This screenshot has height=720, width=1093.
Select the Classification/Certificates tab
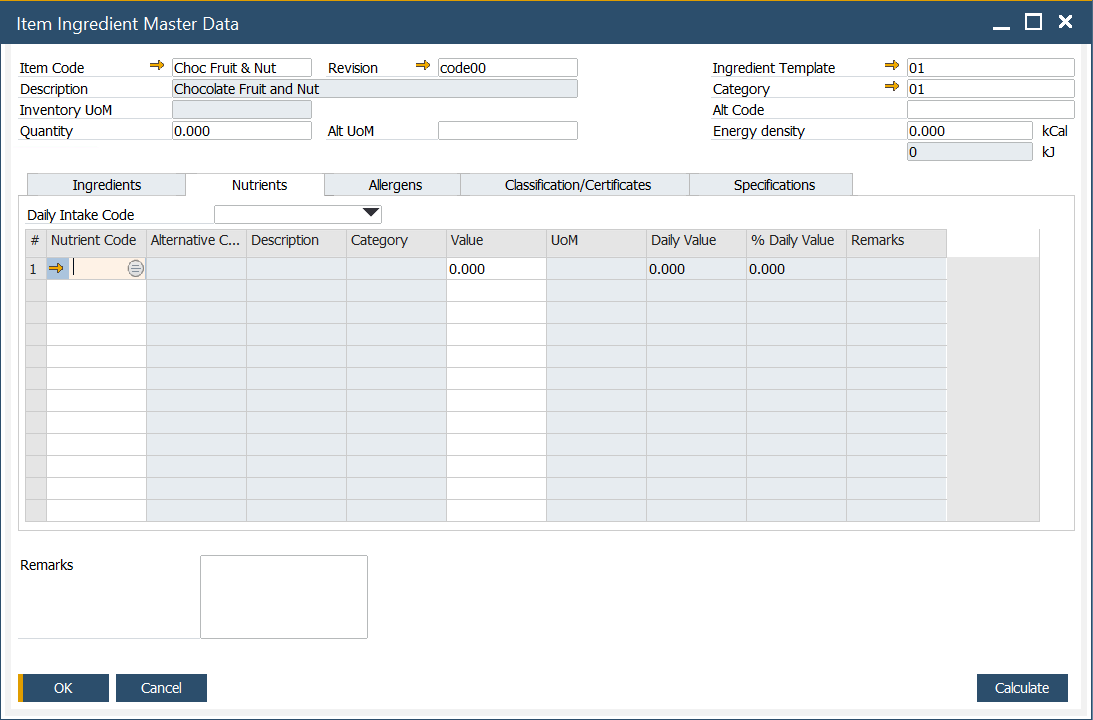pos(577,185)
